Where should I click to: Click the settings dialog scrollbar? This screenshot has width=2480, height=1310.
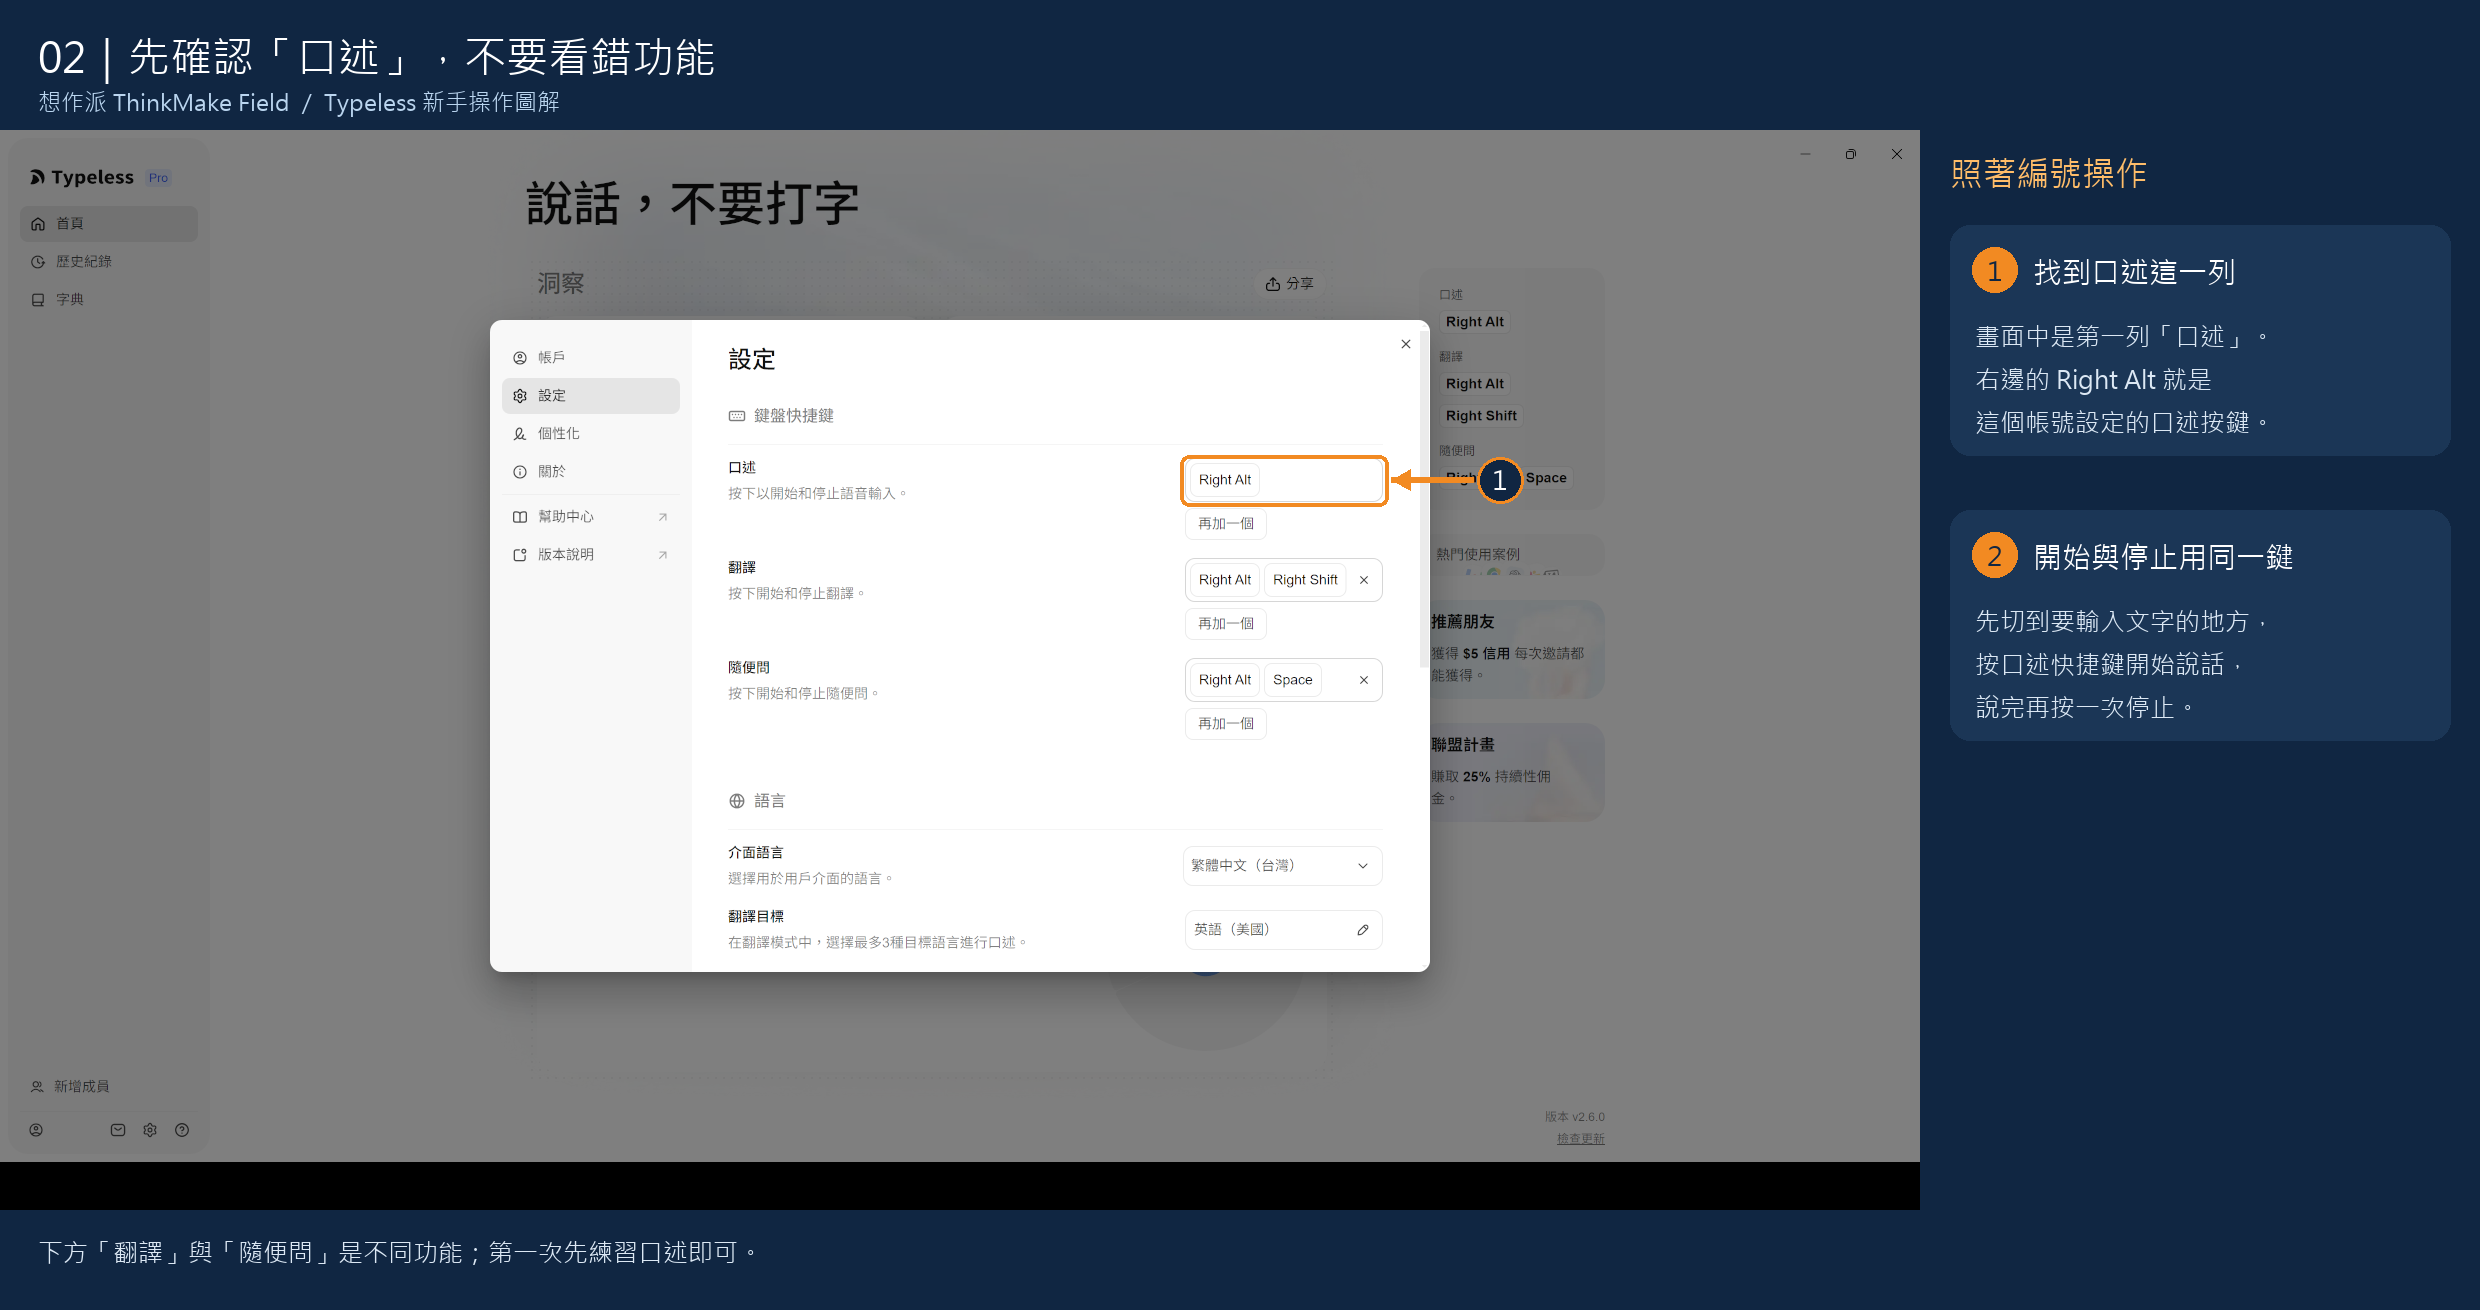tap(1424, 500)
